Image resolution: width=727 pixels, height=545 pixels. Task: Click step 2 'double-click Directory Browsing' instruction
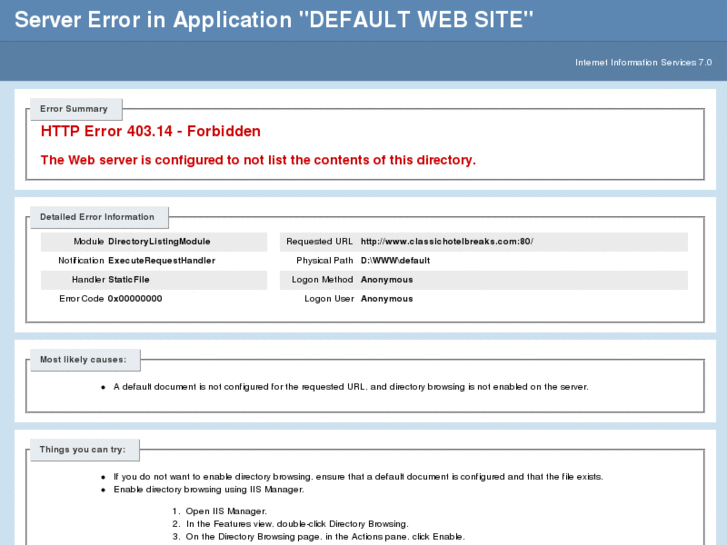coord(297,524)
